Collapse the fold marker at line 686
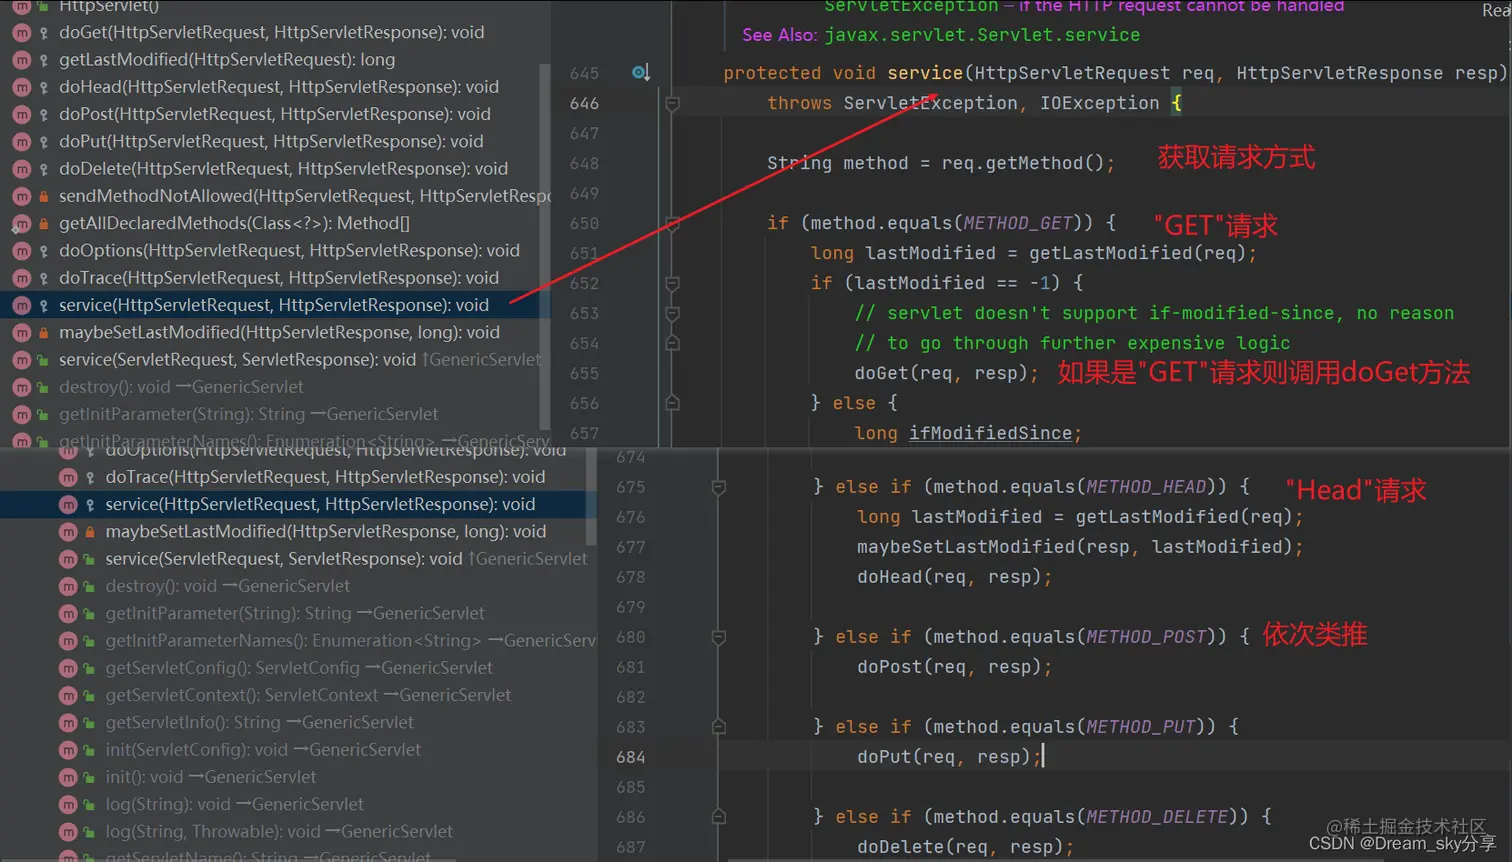 (718, 817)
